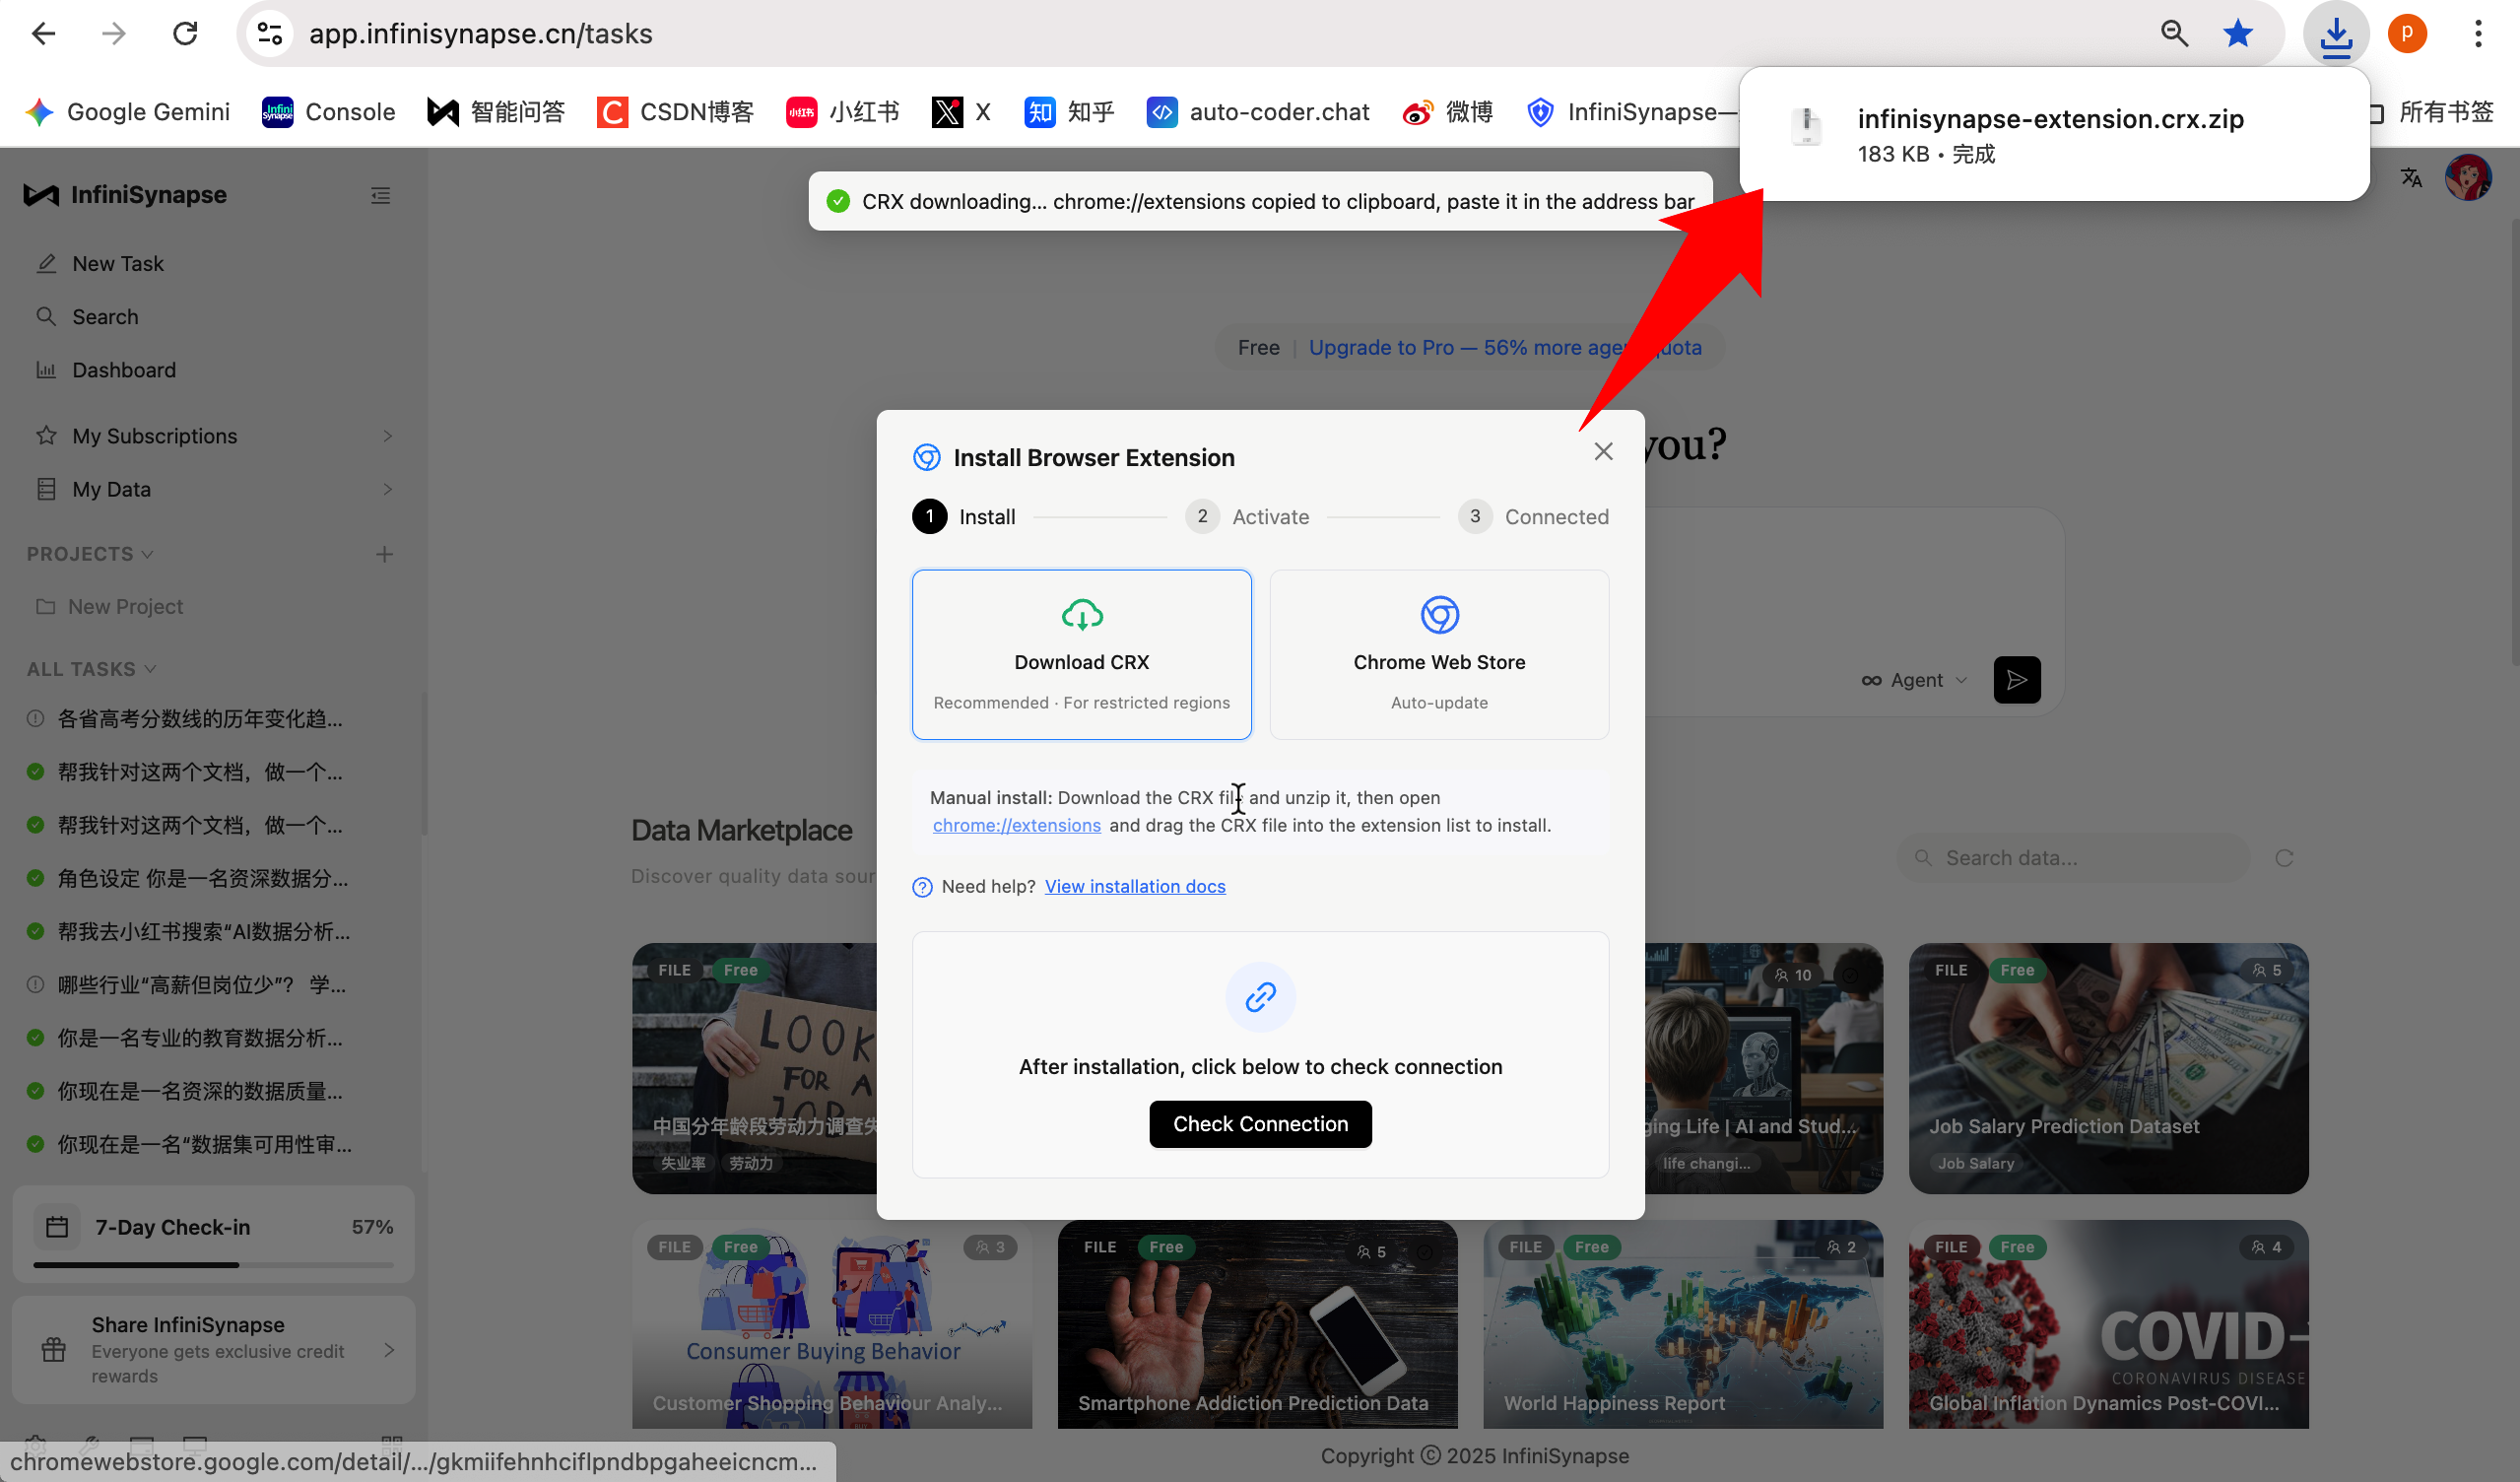This screenshot has width=2520, height=1482.
Task: Open the CSDN博客 bookmark
Action: [x=676, y=112]
